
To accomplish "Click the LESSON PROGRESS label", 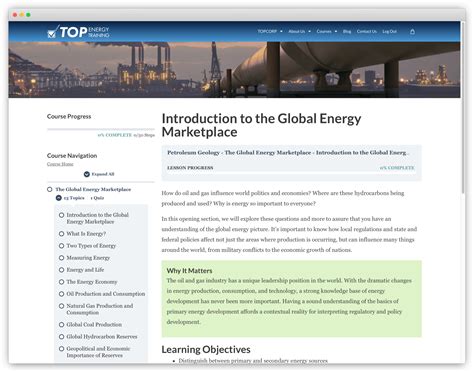I will 190,168.
